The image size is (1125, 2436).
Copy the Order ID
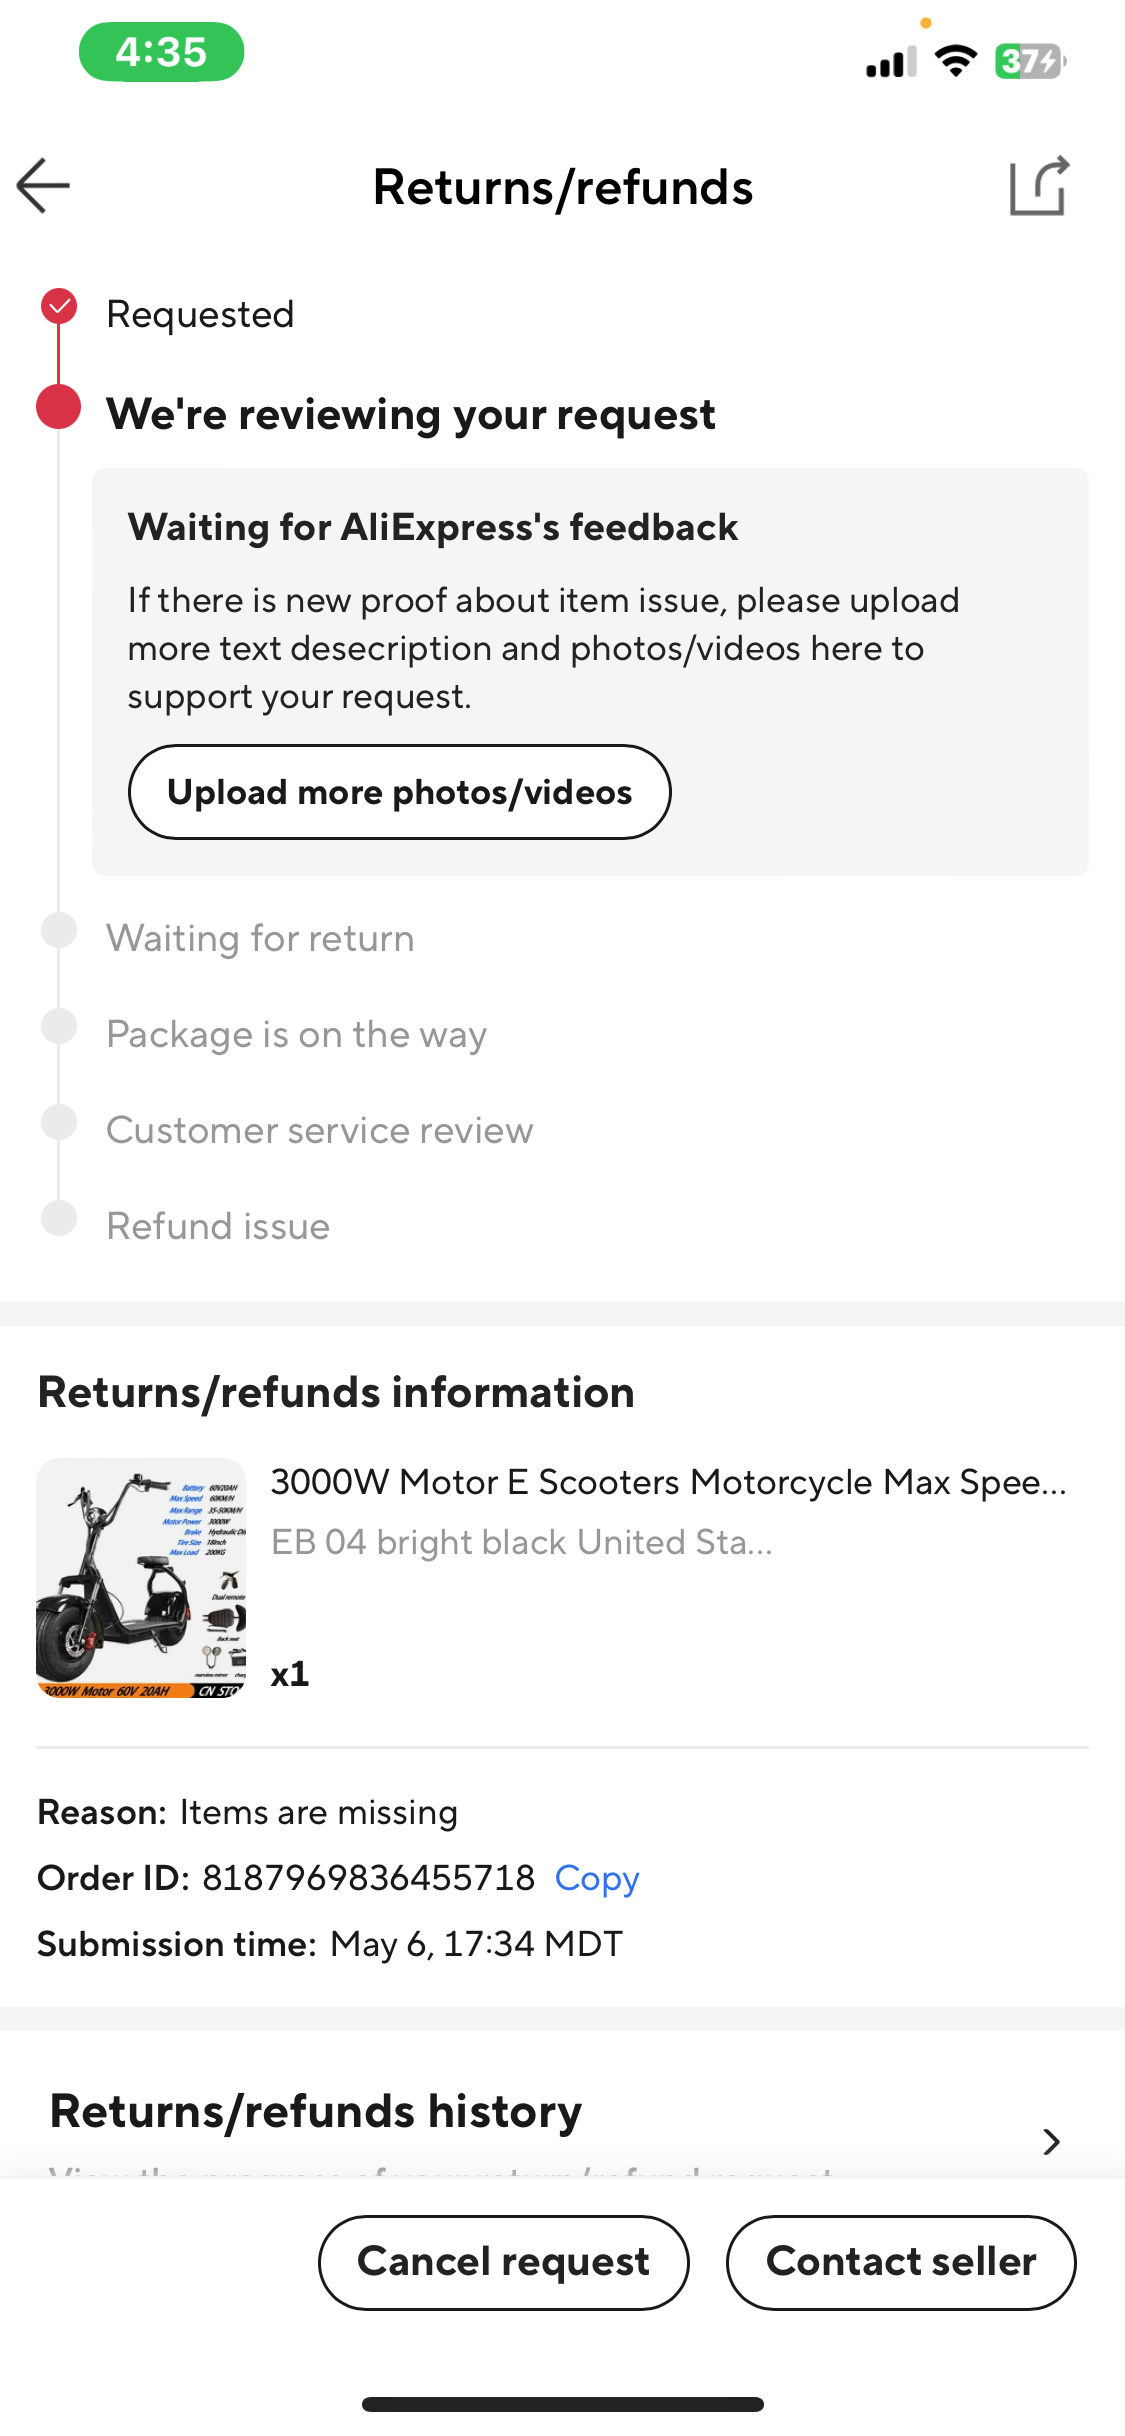(x=596, y=1878)
